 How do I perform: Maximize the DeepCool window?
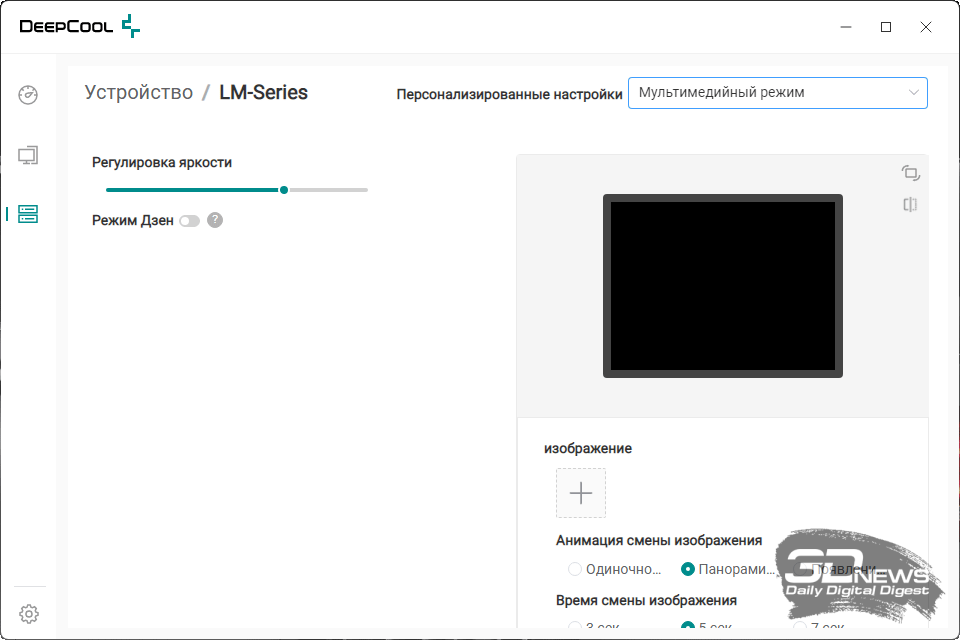point(886,27)
